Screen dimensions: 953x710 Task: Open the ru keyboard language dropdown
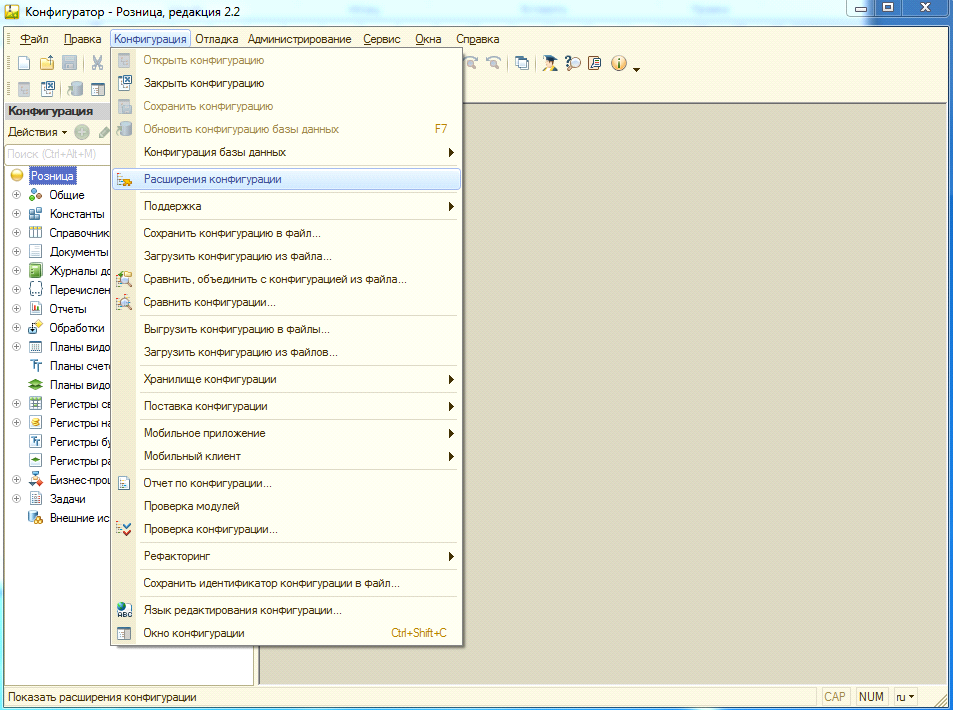(x=905, y=697)
